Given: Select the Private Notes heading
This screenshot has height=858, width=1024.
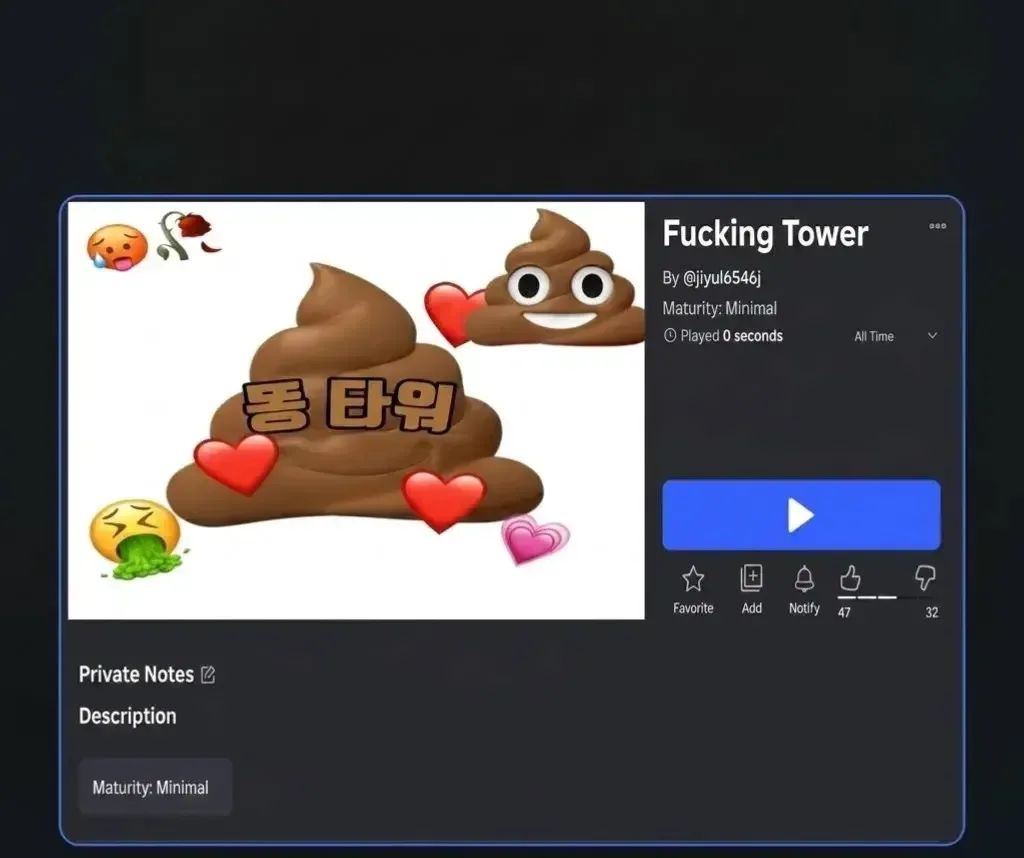Looking at the screenshot, I should (136, 675).
